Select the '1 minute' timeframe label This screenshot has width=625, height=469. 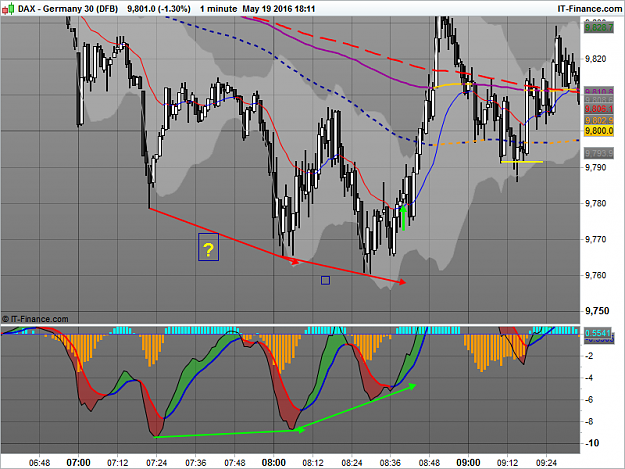pos(218,9)
